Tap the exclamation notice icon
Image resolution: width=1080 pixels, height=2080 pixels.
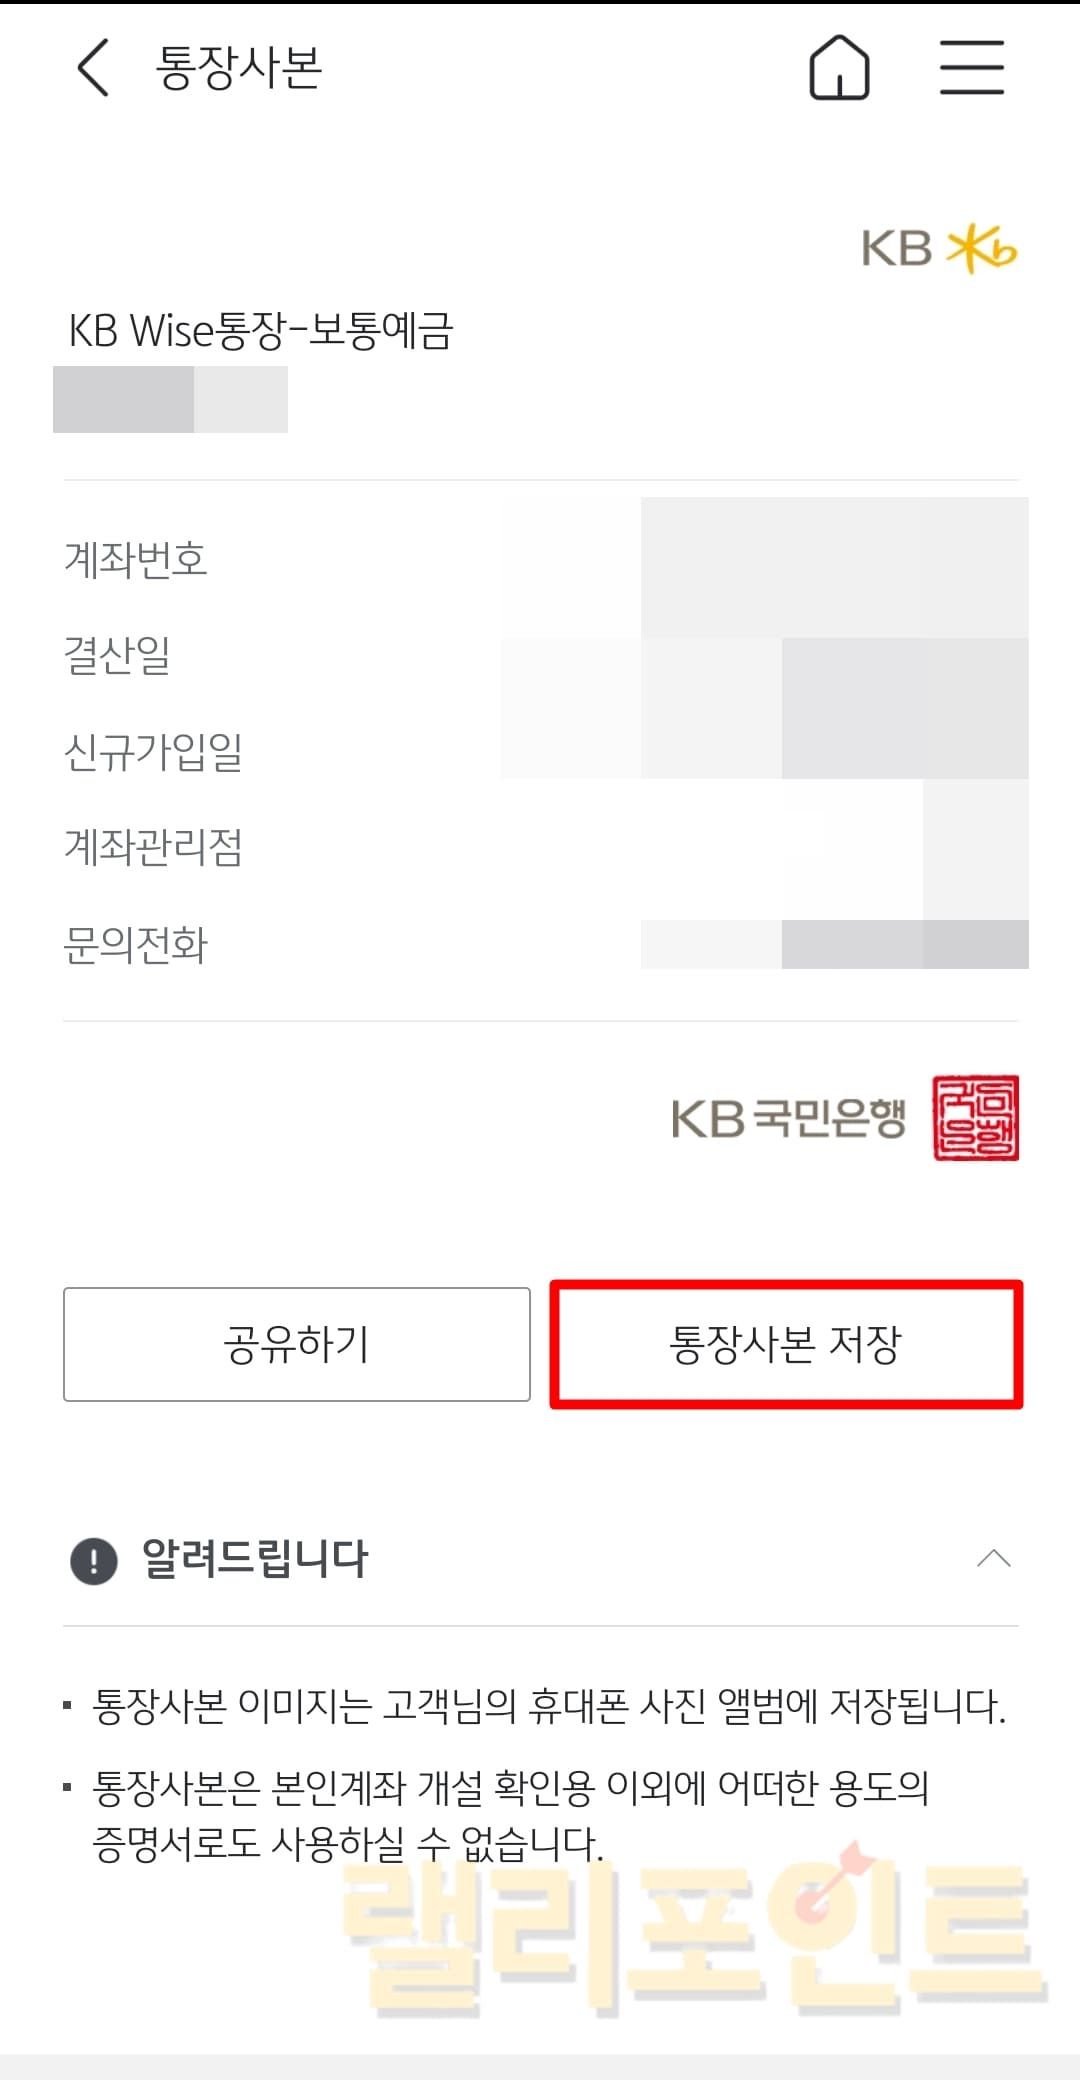tap(94, 1559)
